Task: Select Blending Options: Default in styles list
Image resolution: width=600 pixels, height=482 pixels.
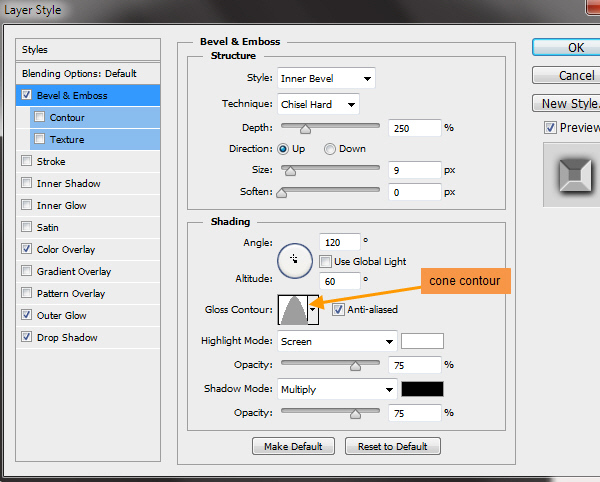Action: point(79,74)
